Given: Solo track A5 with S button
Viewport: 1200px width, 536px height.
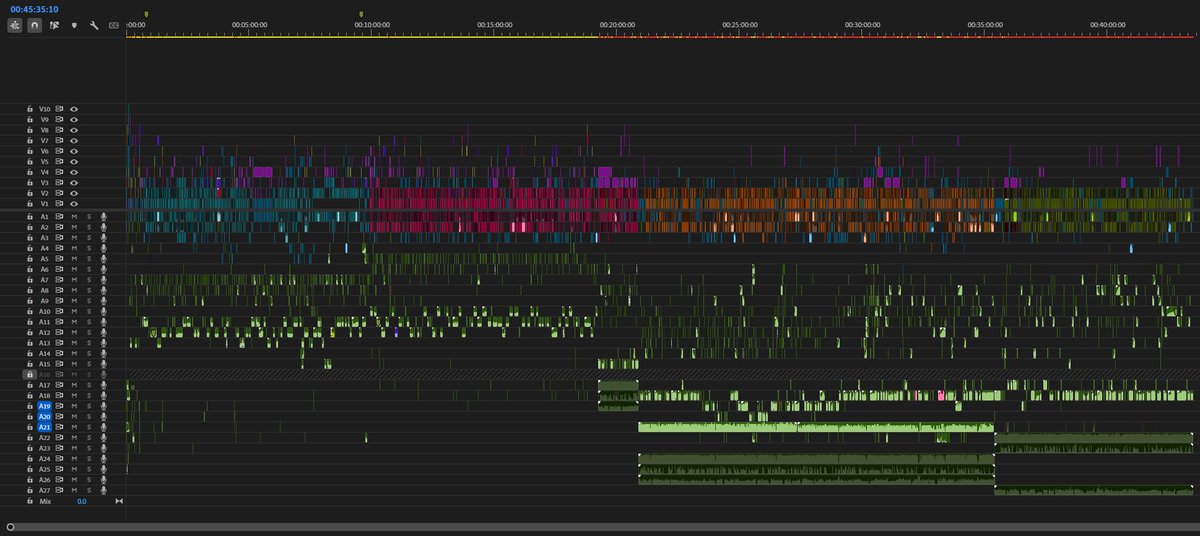Looking at the screenshot, I should (x=88, y=259).
